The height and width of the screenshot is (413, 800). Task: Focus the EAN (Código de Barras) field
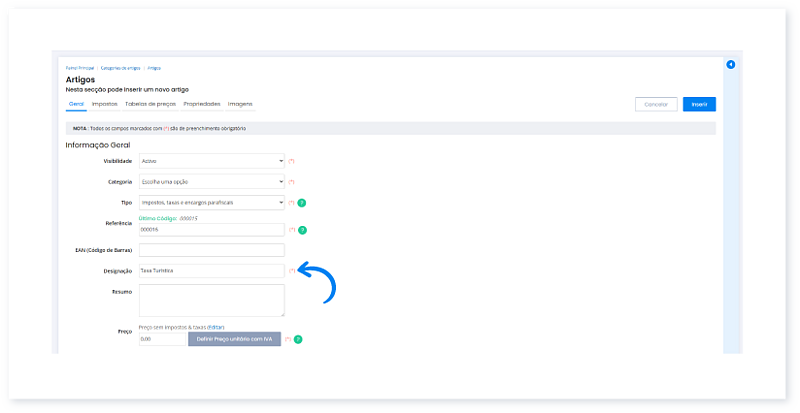(x=212, y=250)
